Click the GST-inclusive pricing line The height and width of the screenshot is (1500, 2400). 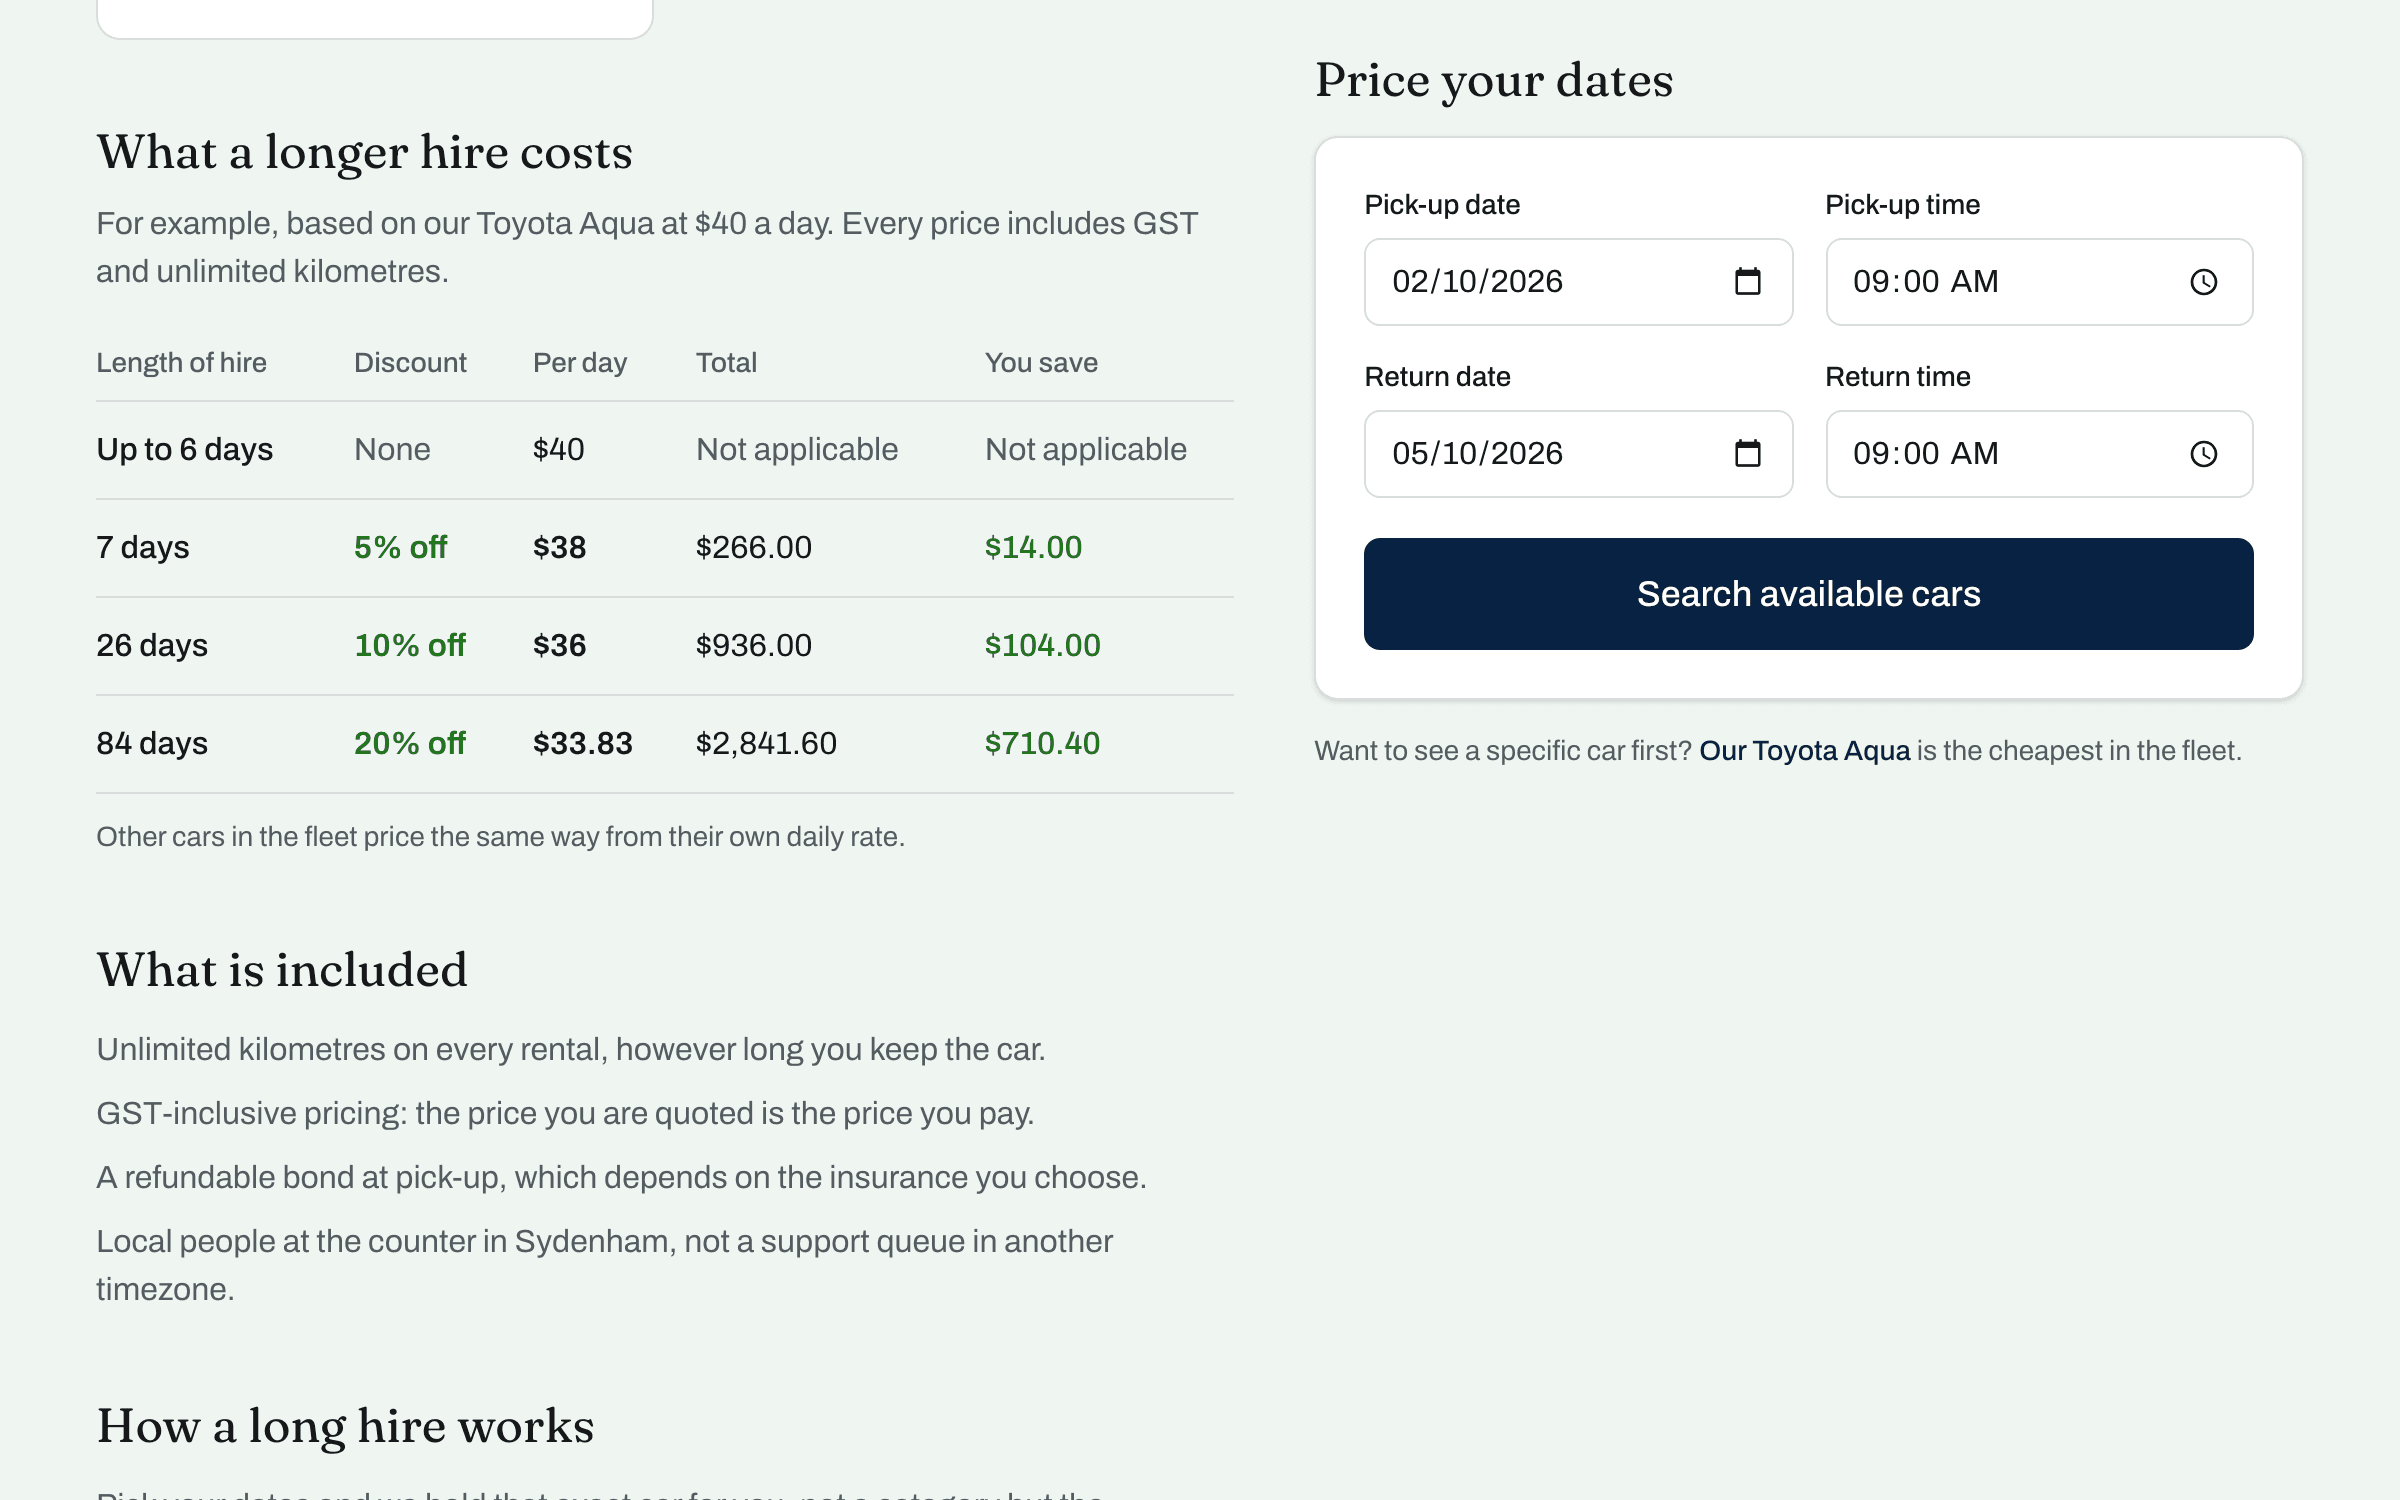565,1114
